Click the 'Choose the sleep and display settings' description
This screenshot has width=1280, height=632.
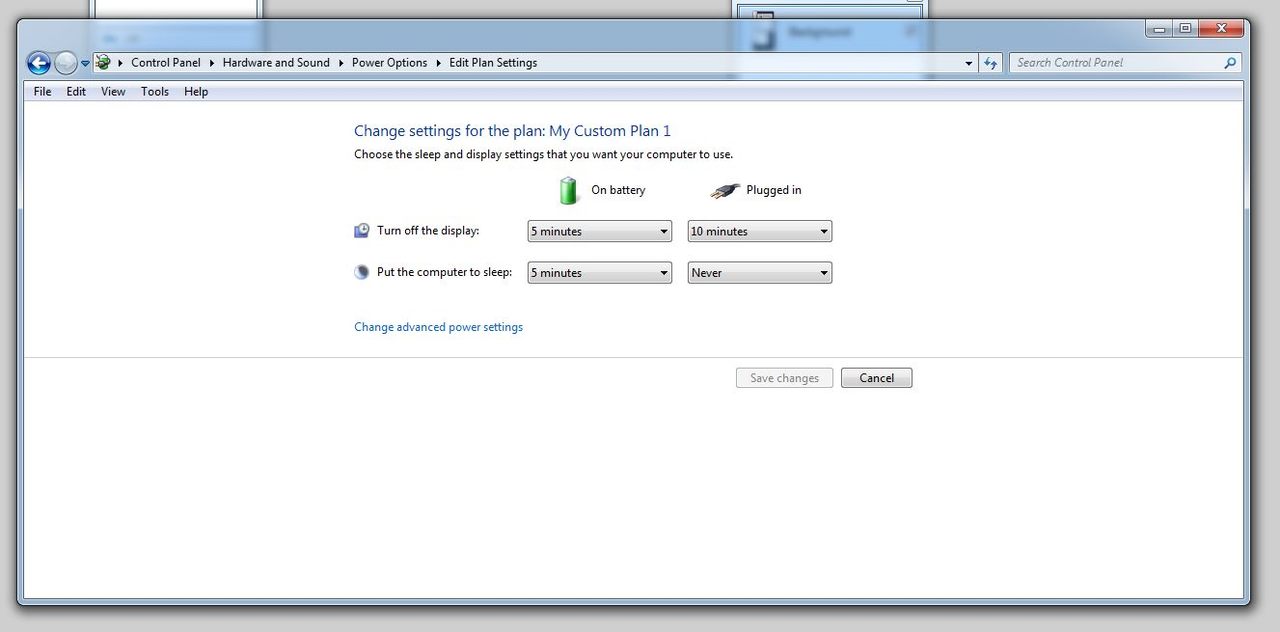(543, 155)
